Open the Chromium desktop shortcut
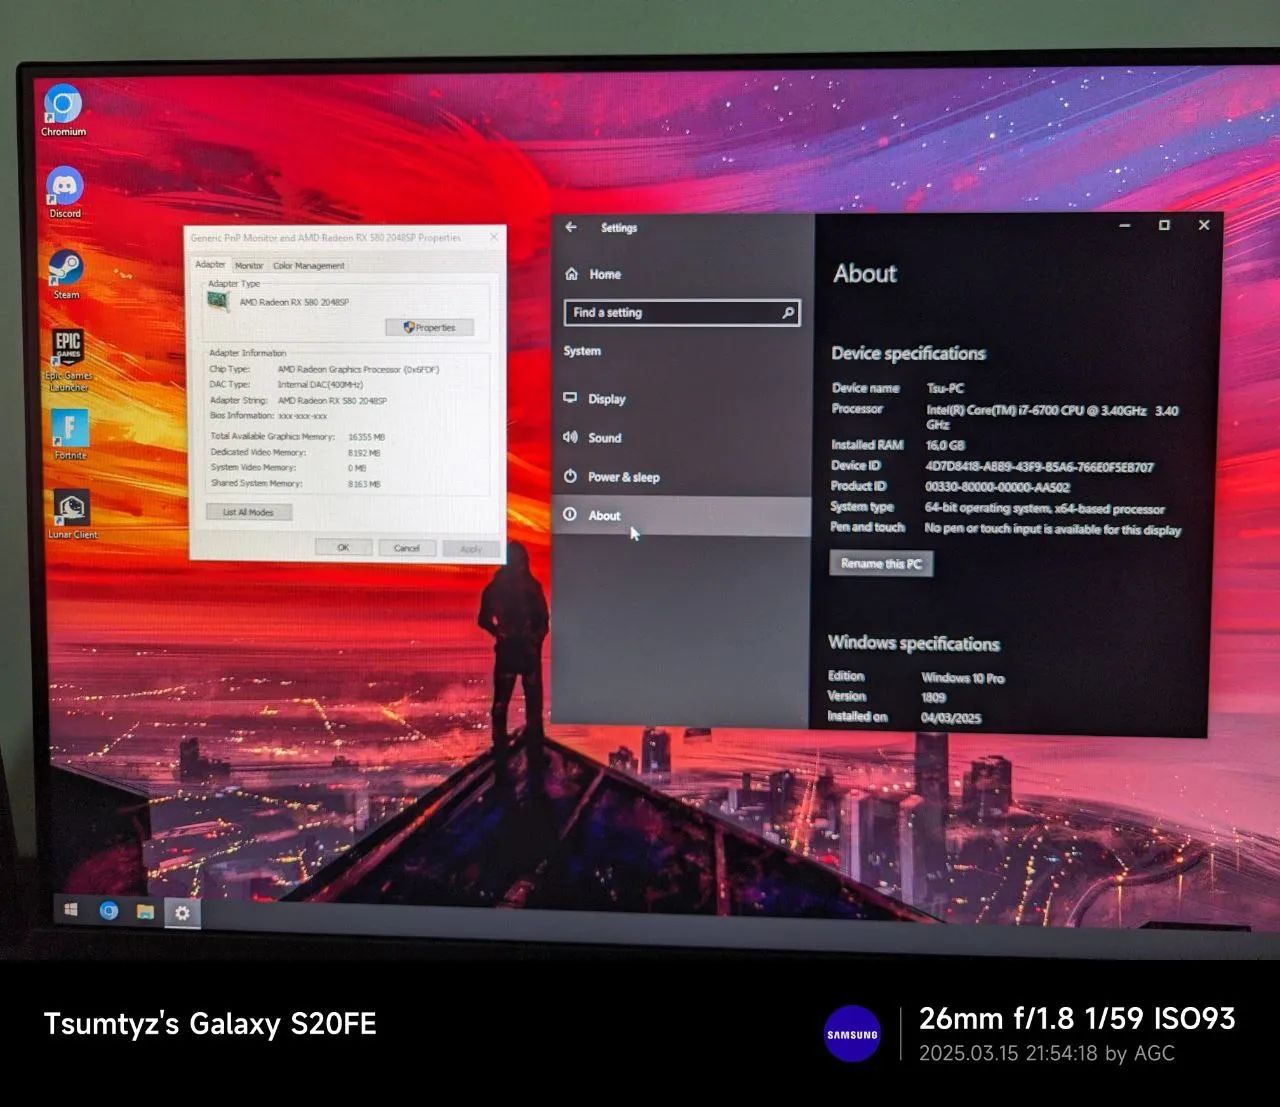Screen dimensions: 1280x1107 63,106
